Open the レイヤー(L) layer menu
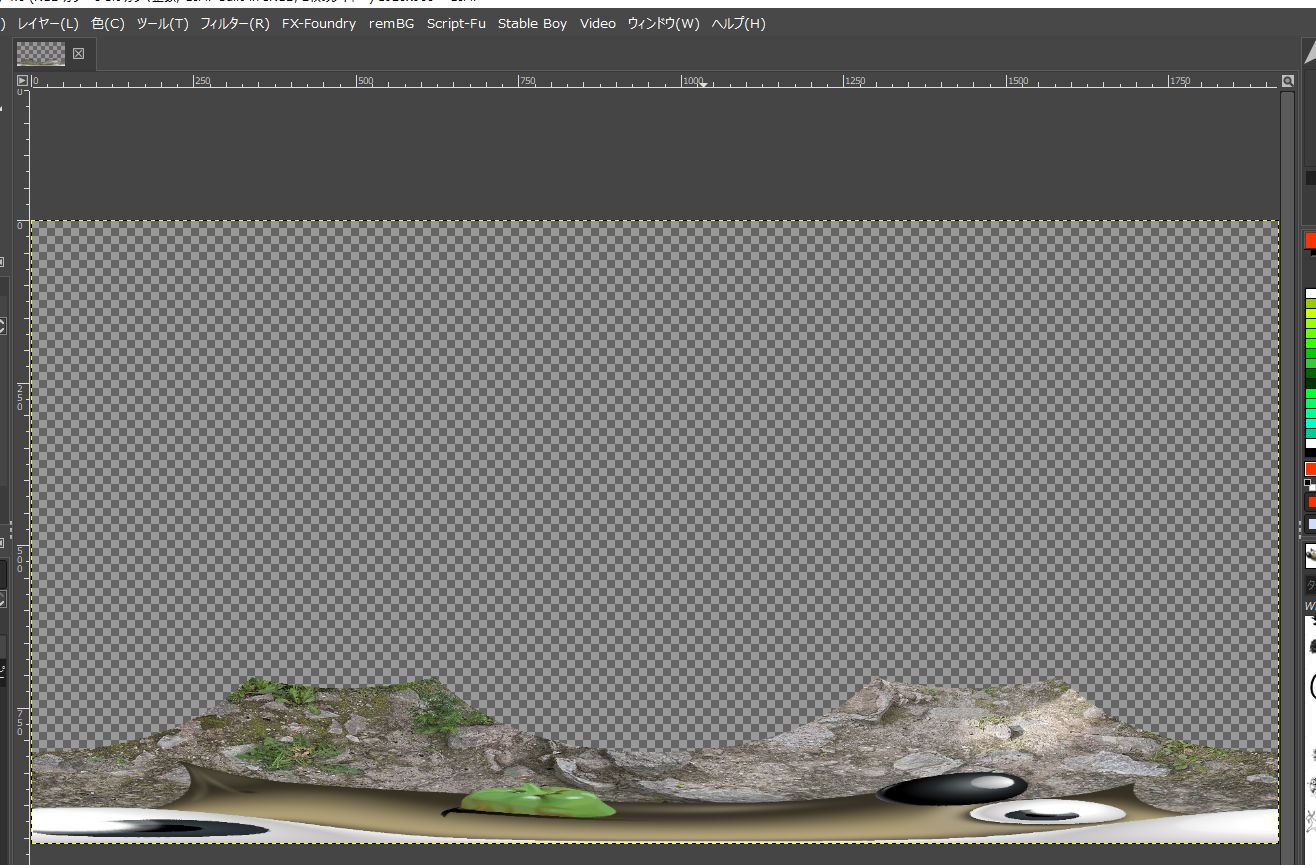Screen dimensions: 1316x865 pyautogui.click(x=47, y=23)
